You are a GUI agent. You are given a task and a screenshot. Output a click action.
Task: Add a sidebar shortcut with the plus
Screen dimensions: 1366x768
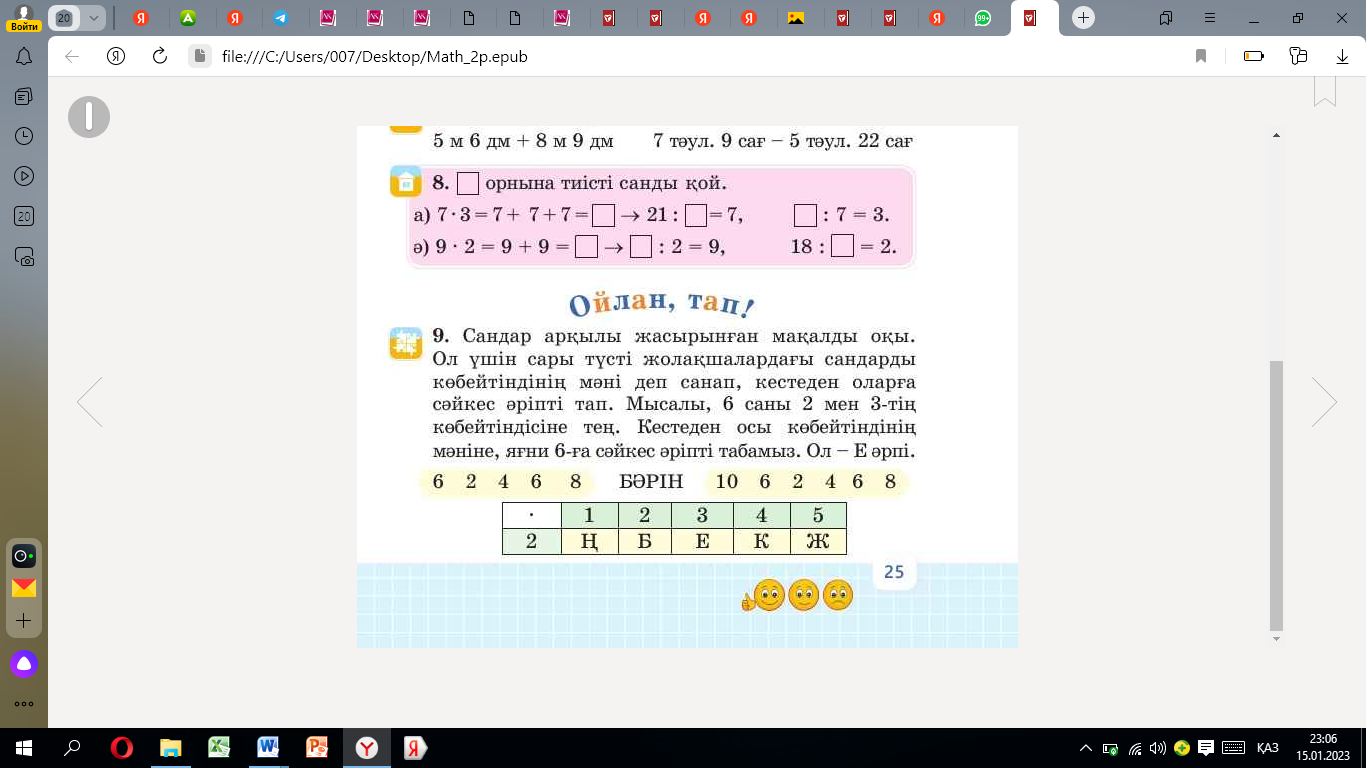click(24, 621)
